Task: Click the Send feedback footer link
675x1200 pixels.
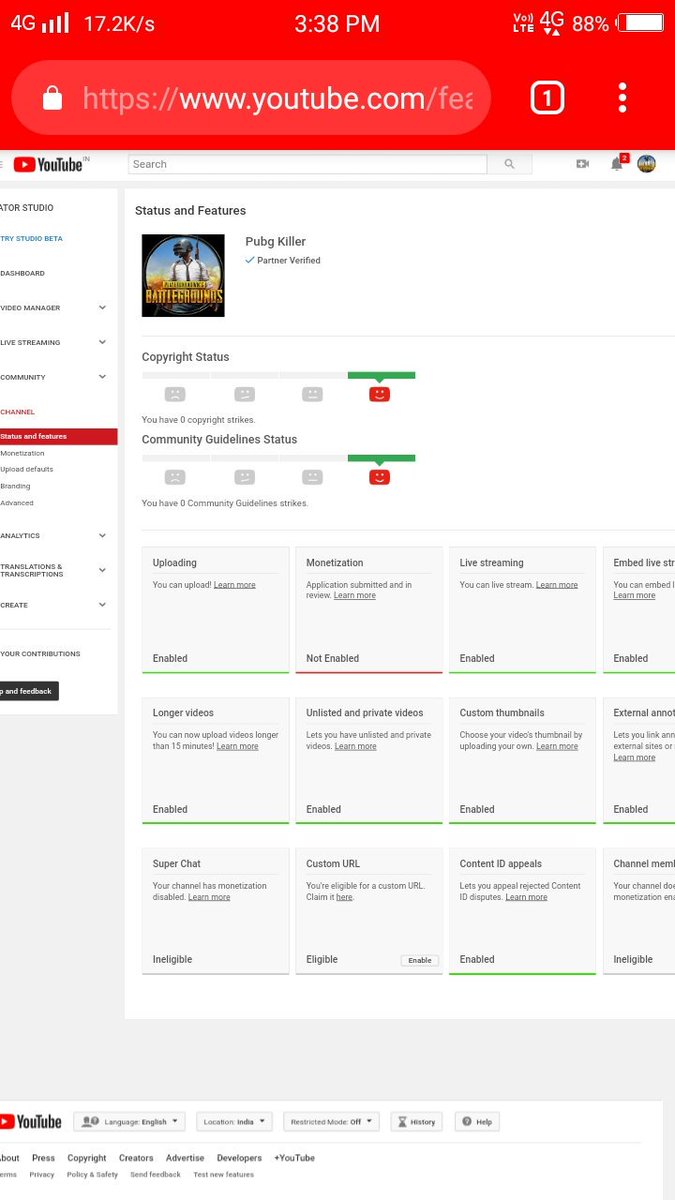Action: [156, 1175]
